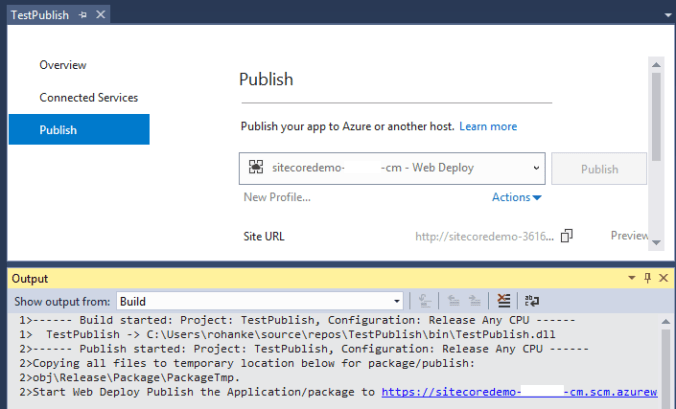Expand the Actions menu
The image size is (676, 409).
[x=516, y=197]
